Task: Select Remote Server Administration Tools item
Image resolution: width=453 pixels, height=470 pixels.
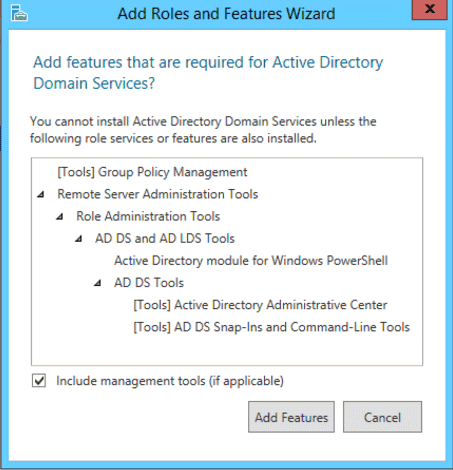Action: coord(158,194)
